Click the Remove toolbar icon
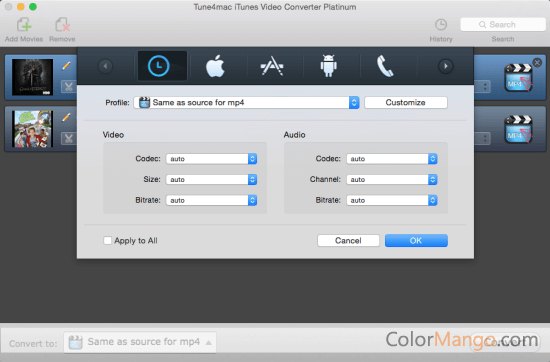Screen dimensions: 550x362 [x=62, y=25]
